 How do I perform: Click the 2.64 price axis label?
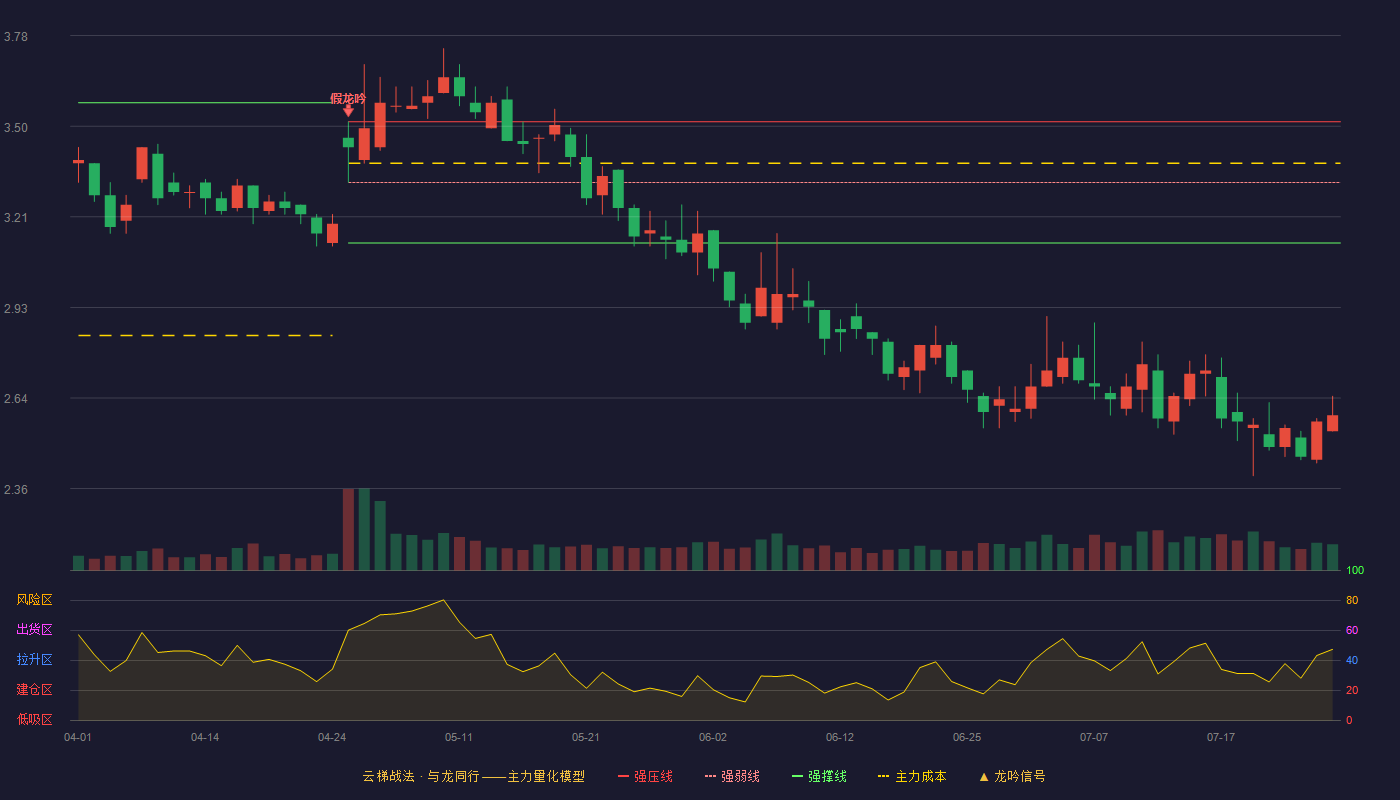pos(16,399)
